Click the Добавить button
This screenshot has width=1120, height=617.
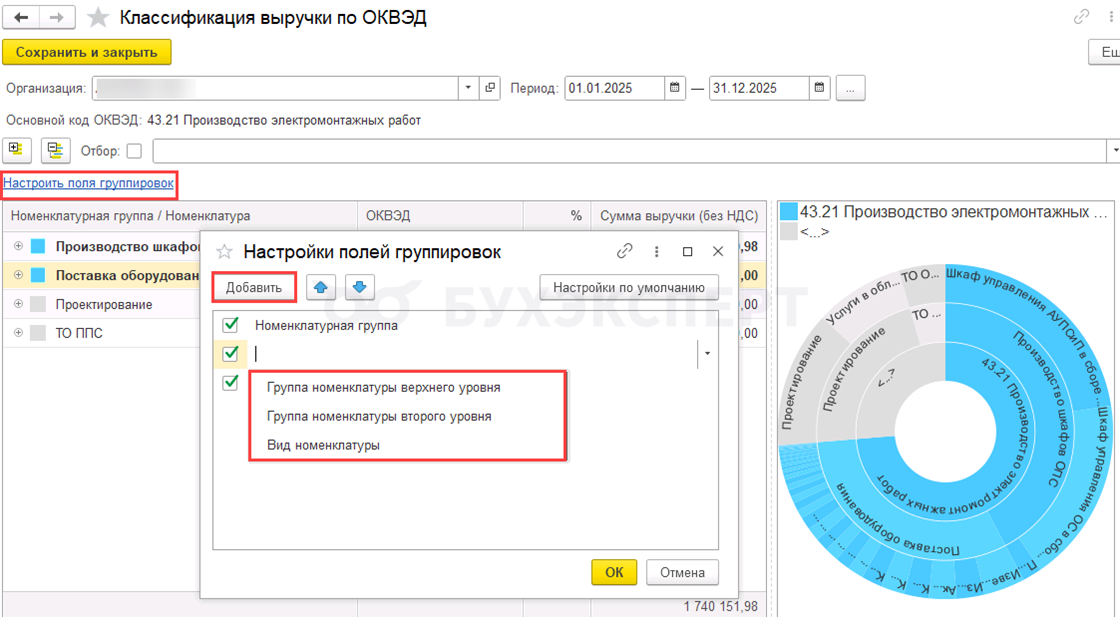(x=254, y=288)
